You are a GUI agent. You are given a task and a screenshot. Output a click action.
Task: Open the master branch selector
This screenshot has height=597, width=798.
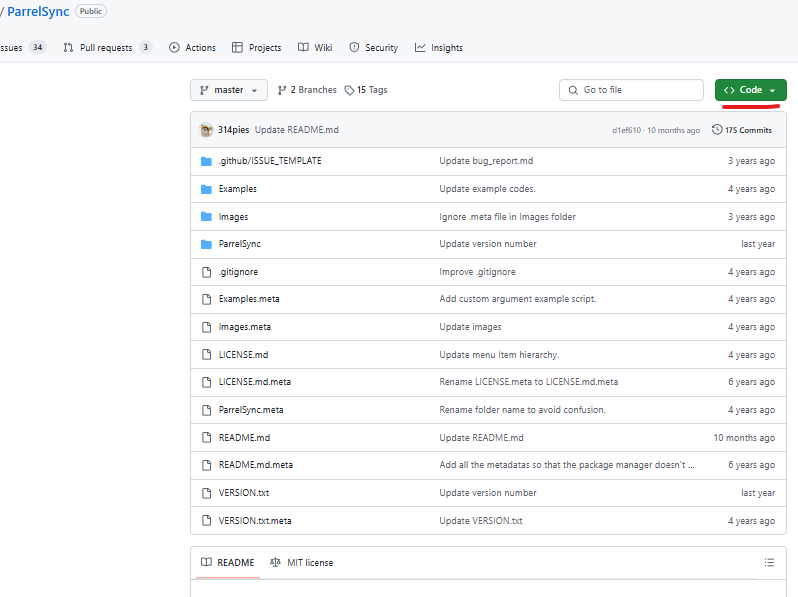tap(229, 90)
